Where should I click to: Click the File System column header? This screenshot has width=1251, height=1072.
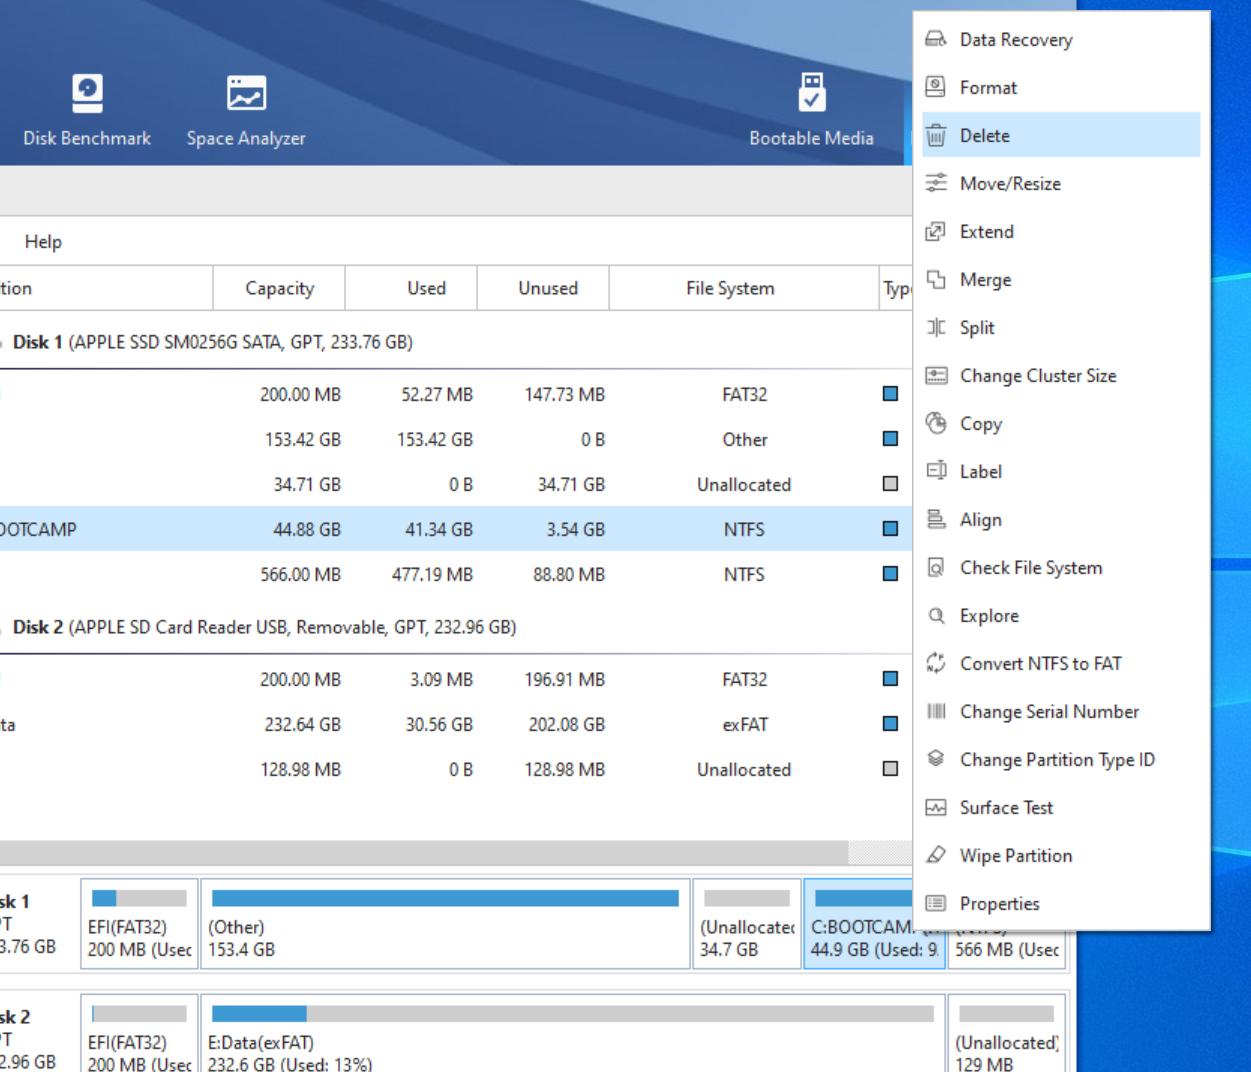[x=743, y=288]
